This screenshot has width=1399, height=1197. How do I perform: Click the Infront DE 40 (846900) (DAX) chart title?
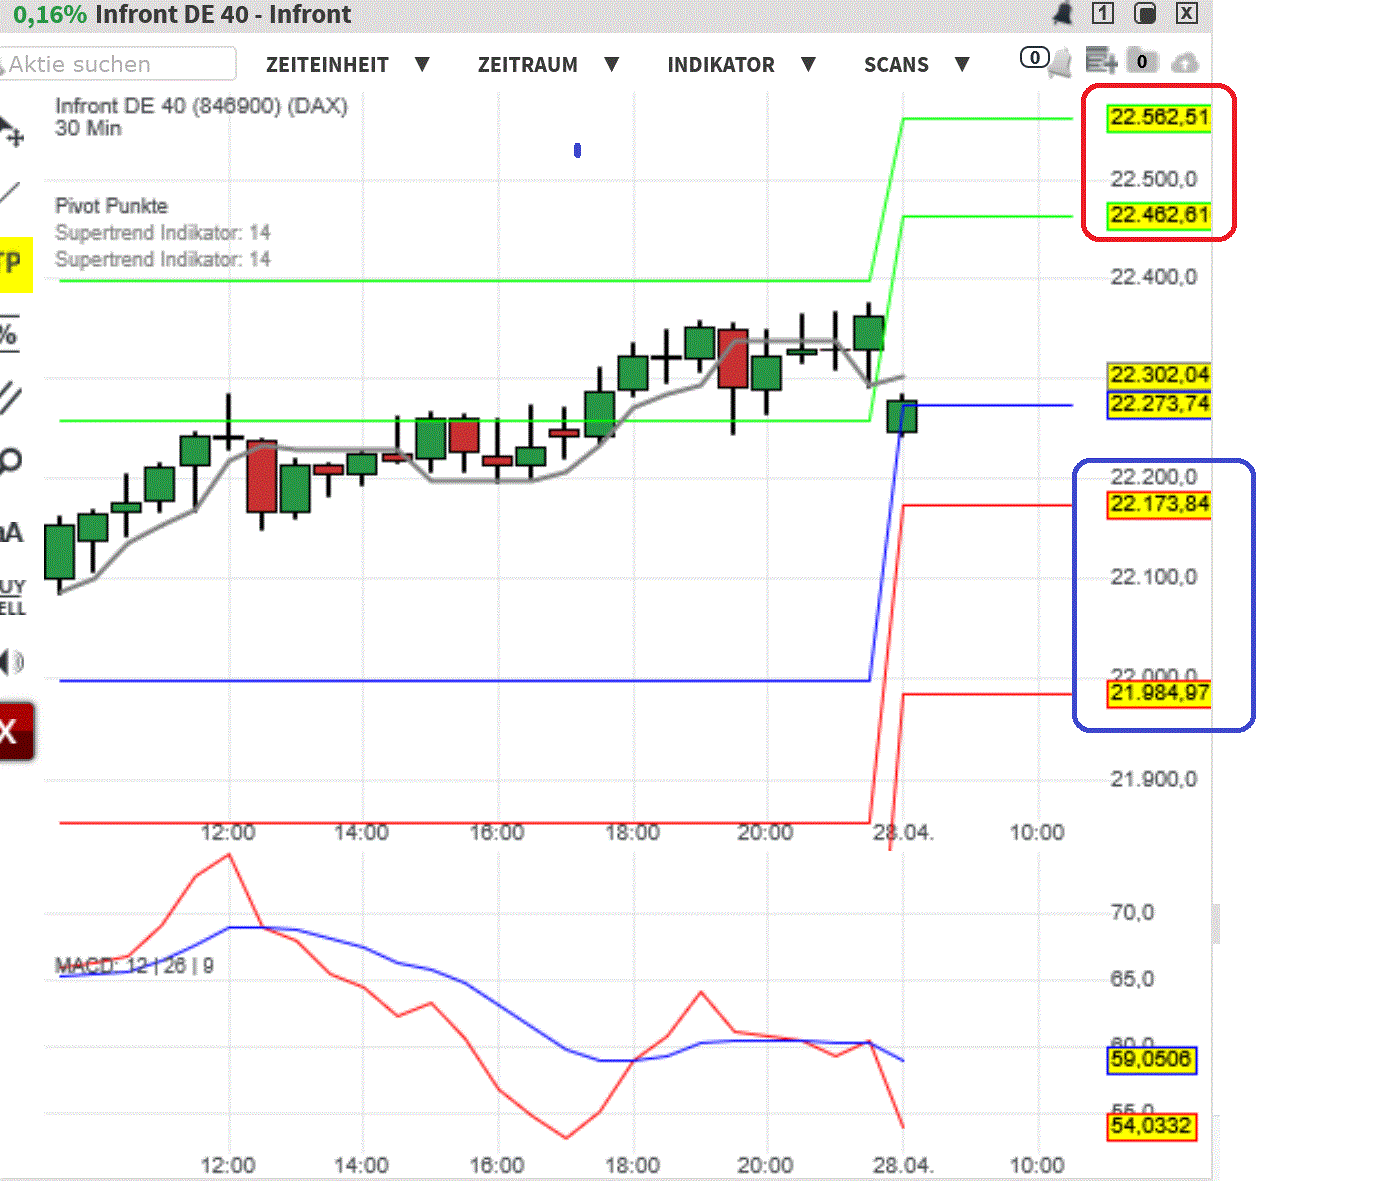tap(201, 106)
